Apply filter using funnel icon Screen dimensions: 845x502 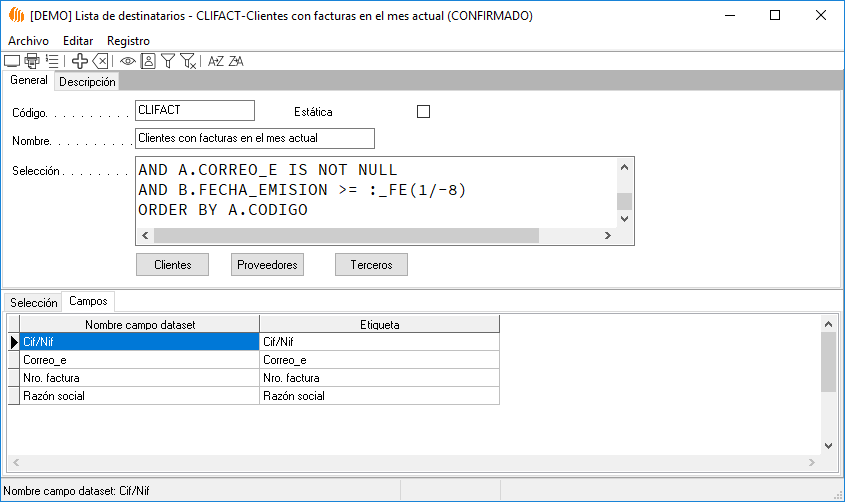pos(168,61)
